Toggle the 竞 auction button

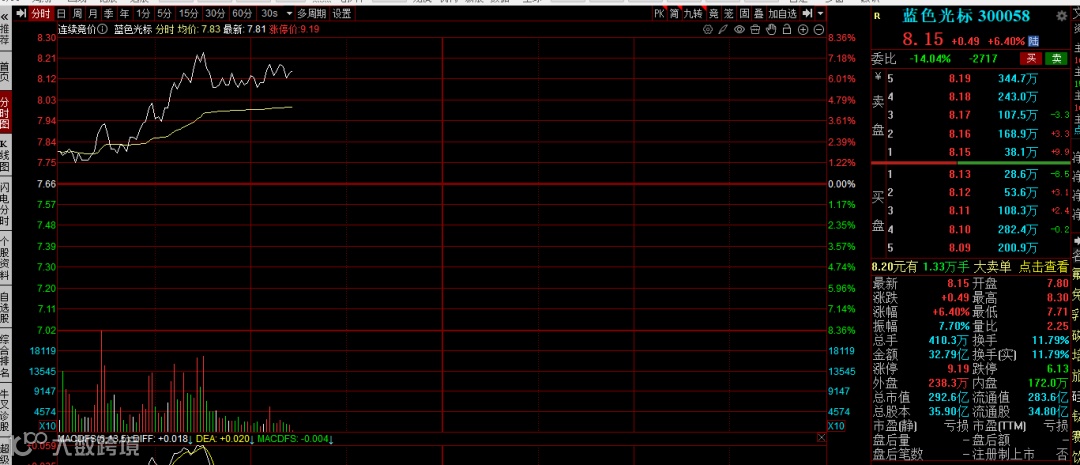(x=714, y=14)
